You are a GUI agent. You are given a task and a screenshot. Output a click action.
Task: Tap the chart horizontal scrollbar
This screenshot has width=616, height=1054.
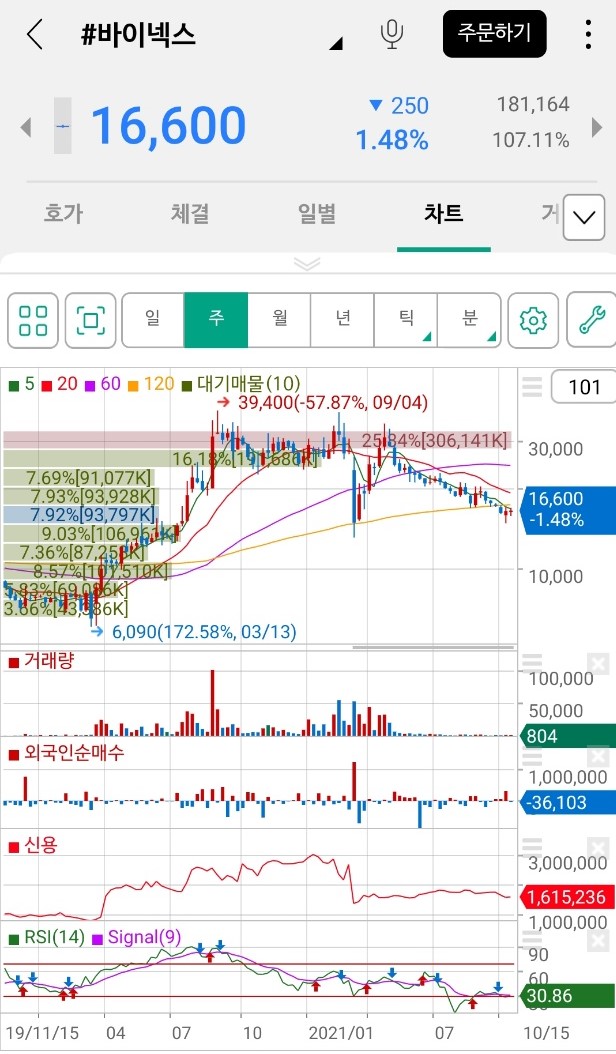pyautogui.click(x=434, y=648)
